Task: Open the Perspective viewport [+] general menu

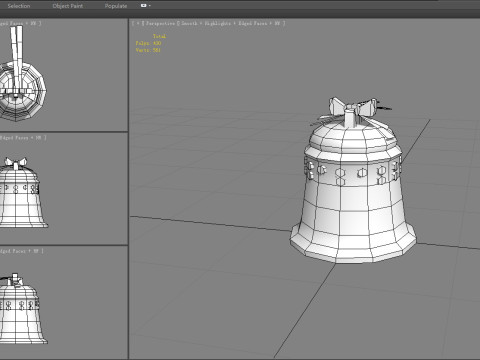Action: click(x=138, y=23)
